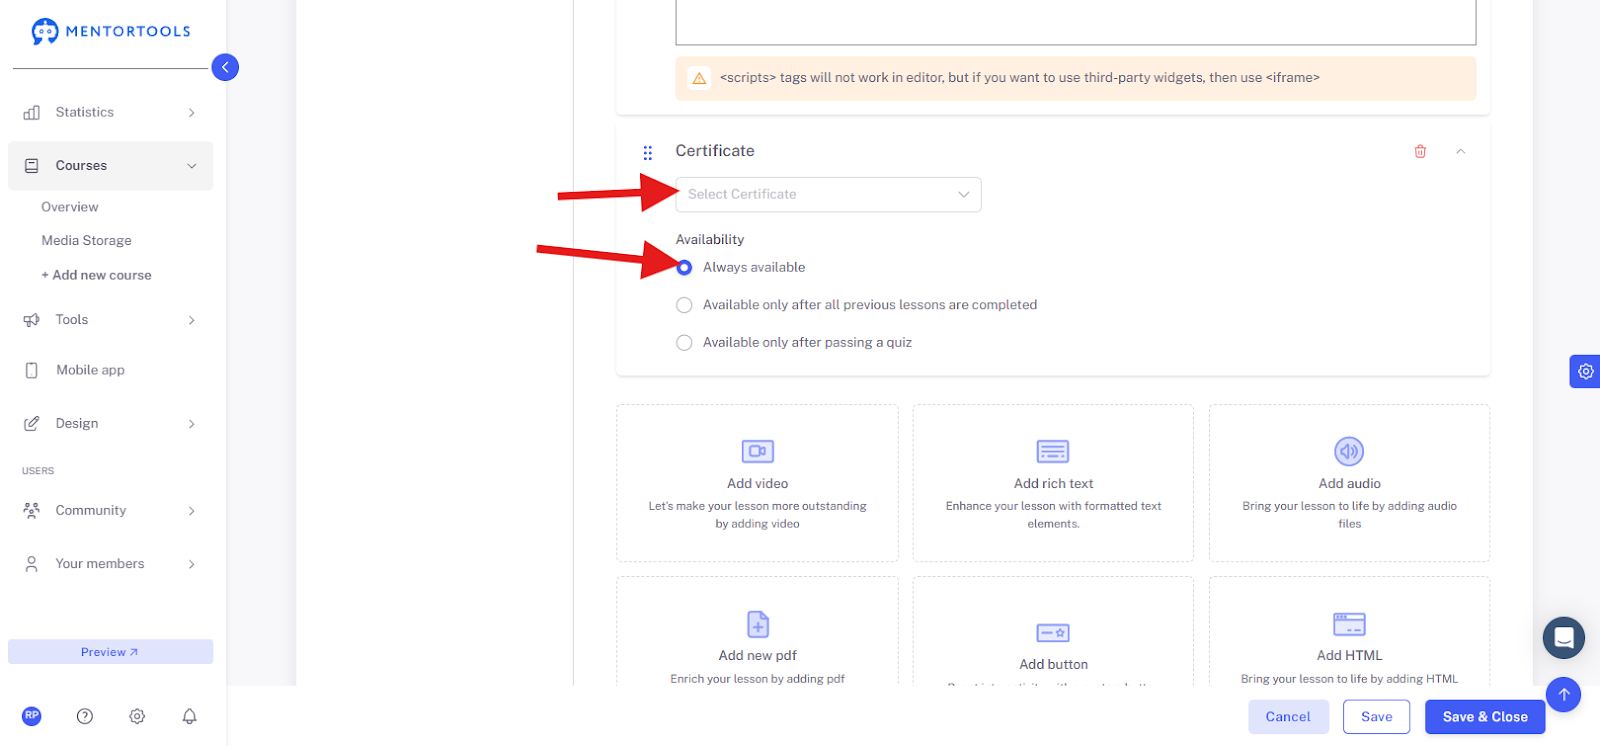Collapse the Certificate section chevron
Screen dimensions: 1600x746
[x=1460, y=151]
